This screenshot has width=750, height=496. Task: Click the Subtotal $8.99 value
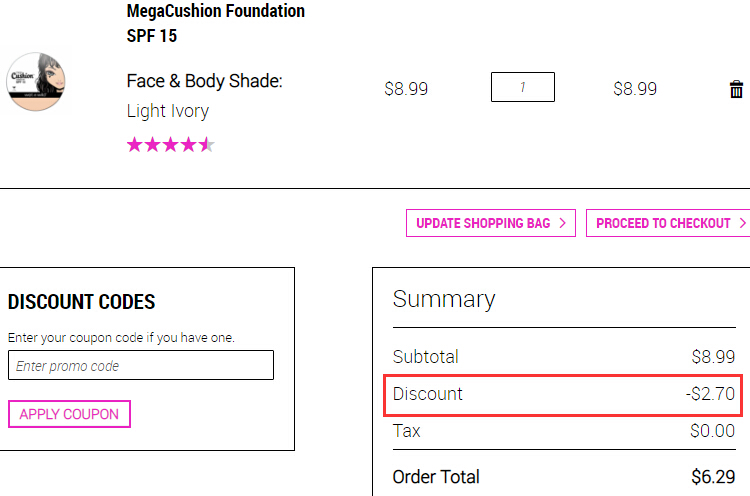pyautogui.click(x=713, y=357)
